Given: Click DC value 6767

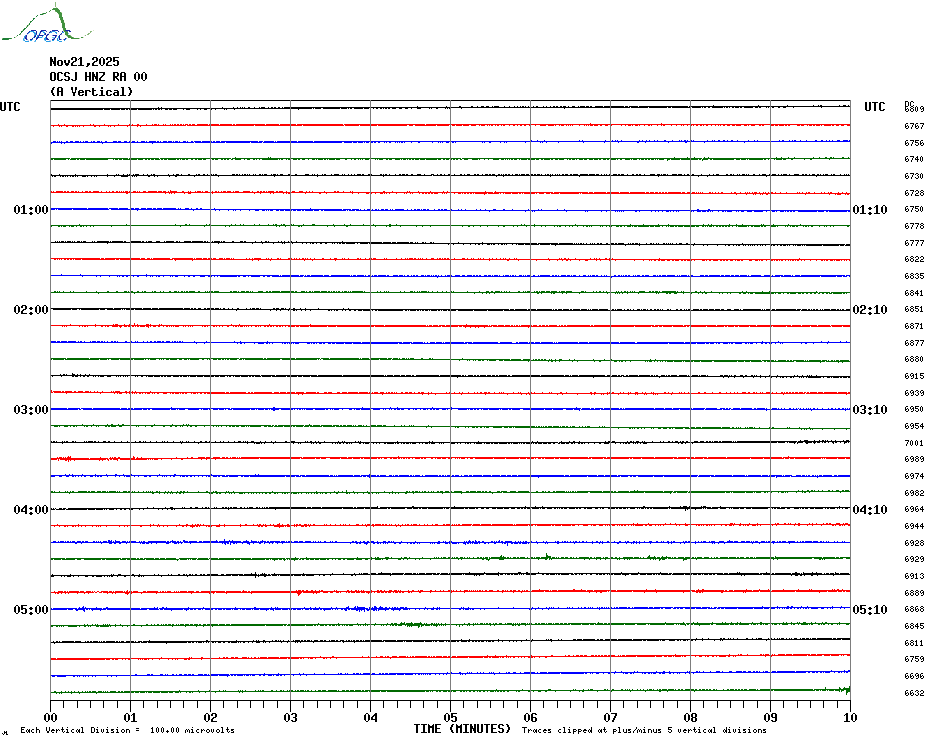Looking at the screenshot, I should pyautogui.click(x=914, y=126).
